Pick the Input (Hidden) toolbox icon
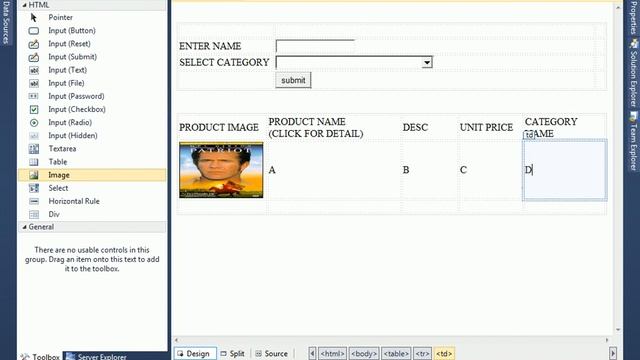The image size is (640, 360). pos(34,136)
